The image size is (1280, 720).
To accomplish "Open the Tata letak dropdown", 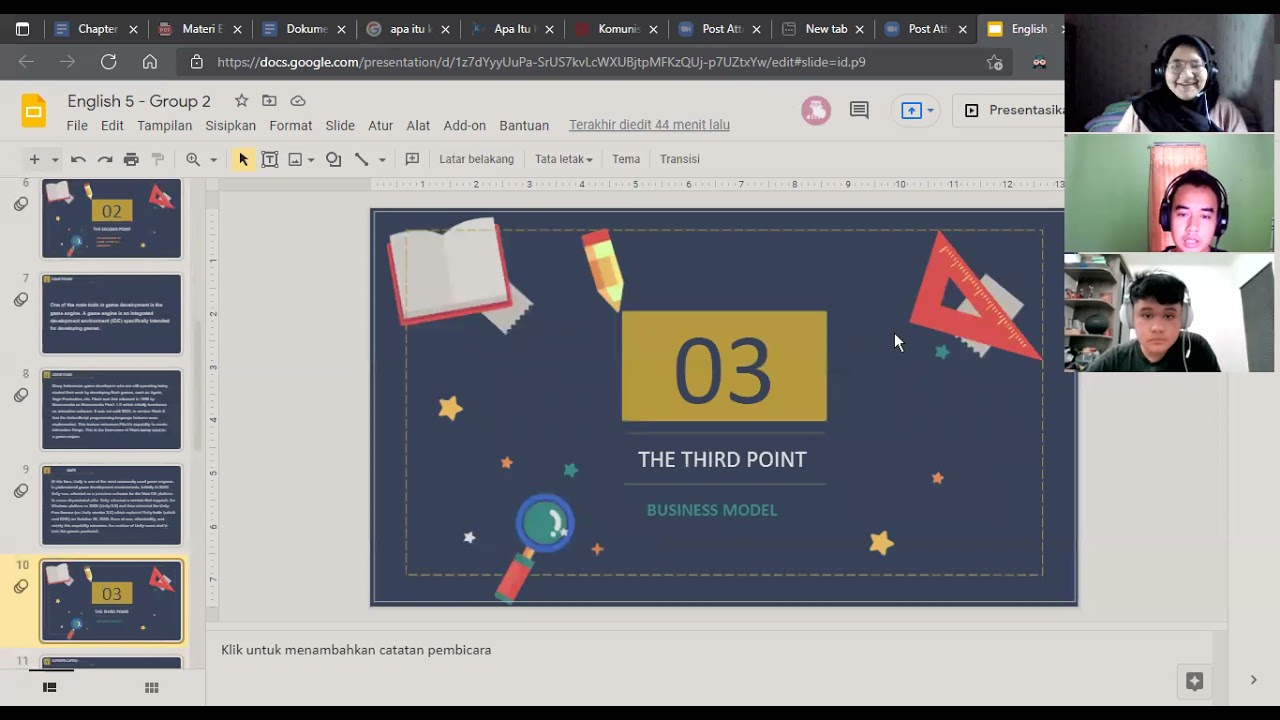I will (x=563, y=159).
